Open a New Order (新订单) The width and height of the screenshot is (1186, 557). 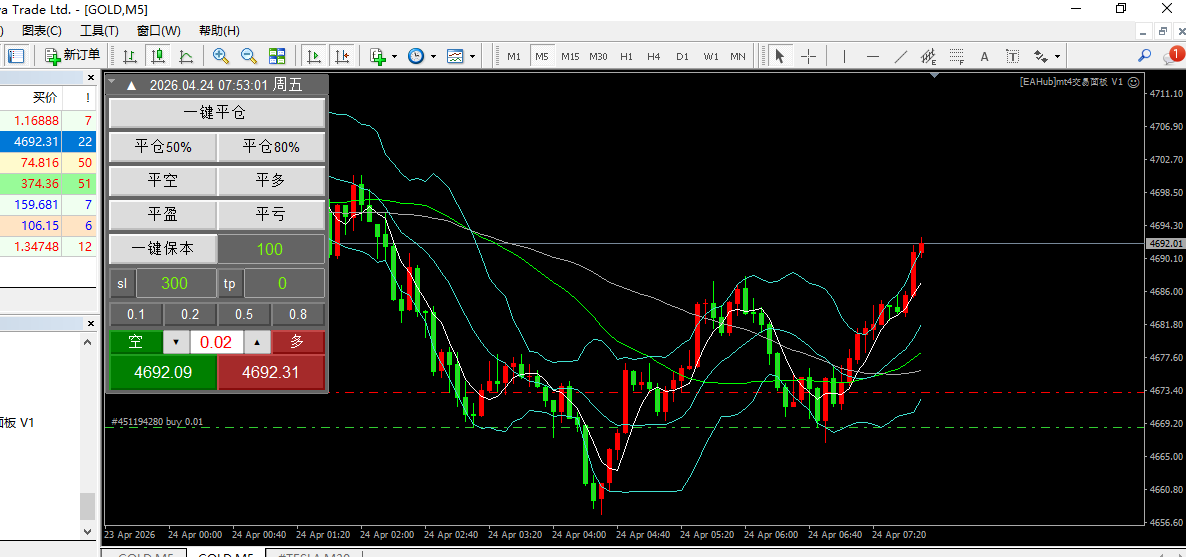(x=73, y=55)
